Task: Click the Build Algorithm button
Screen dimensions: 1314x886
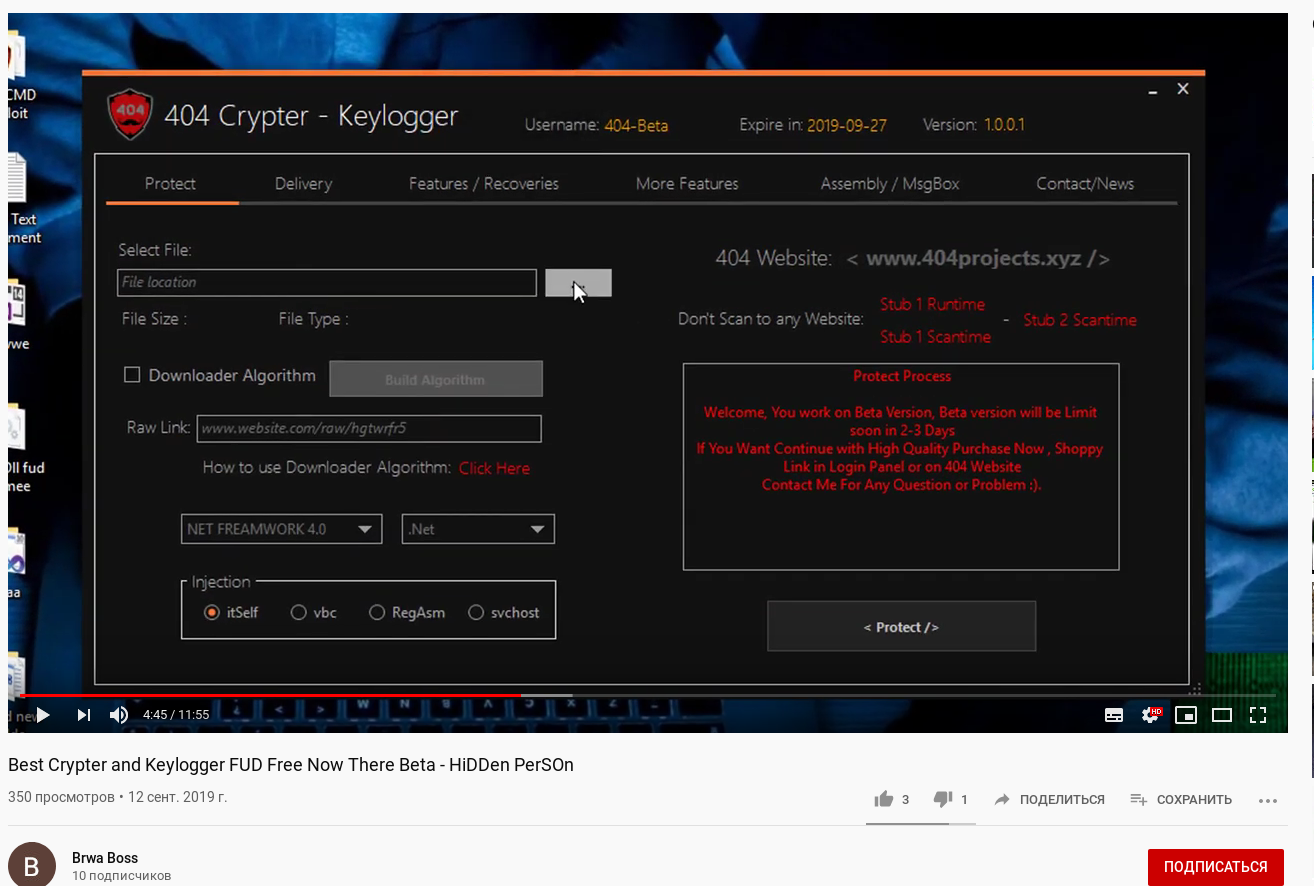Action: click(436, 379)
